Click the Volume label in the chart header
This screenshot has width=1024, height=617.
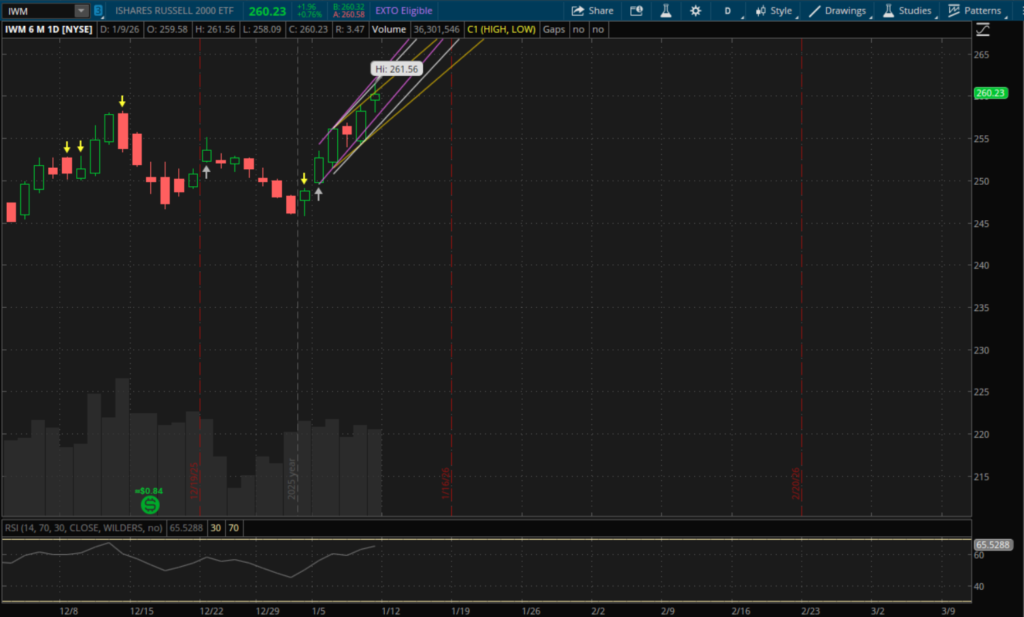click(x=388, y=30)
